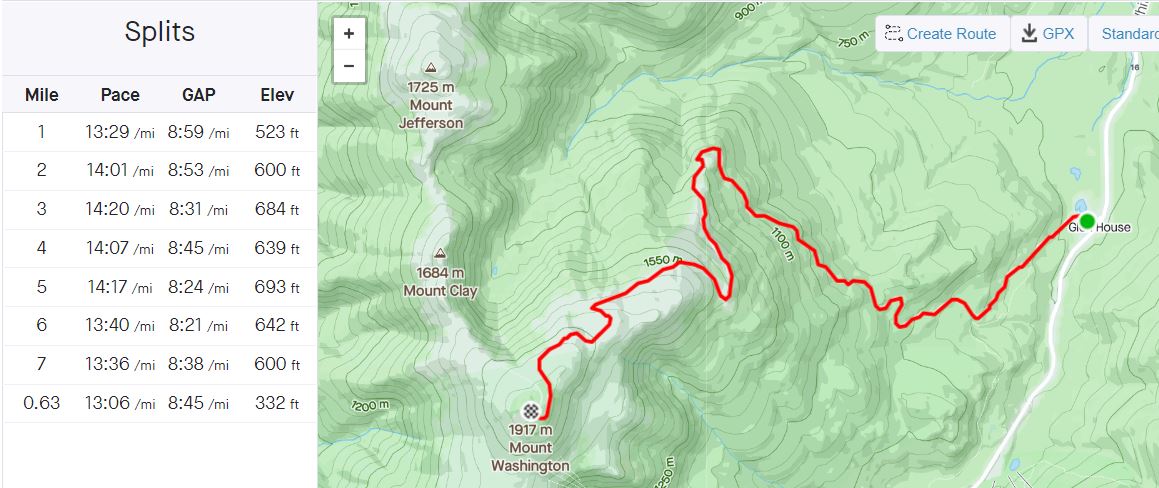Select the green start marker at Glen House
The image size is (1159, 488).
pos(1087,220)
